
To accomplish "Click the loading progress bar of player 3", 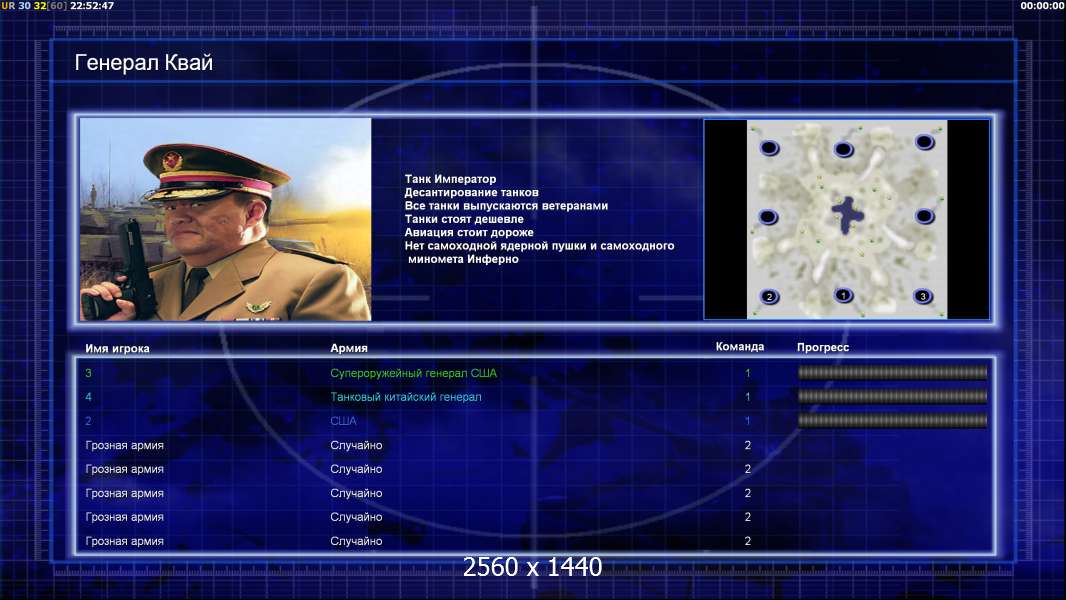I will (x=893, y=372).
